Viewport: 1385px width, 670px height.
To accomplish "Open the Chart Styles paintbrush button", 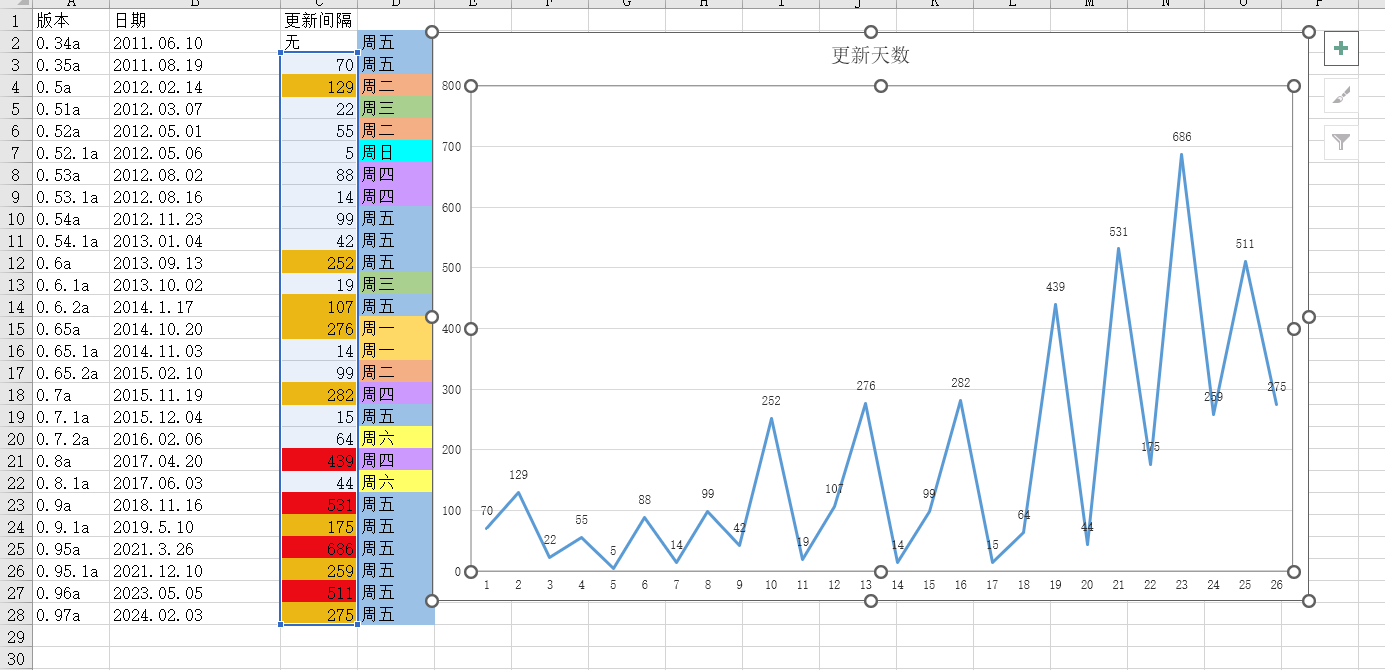I will coord(1341,95).
